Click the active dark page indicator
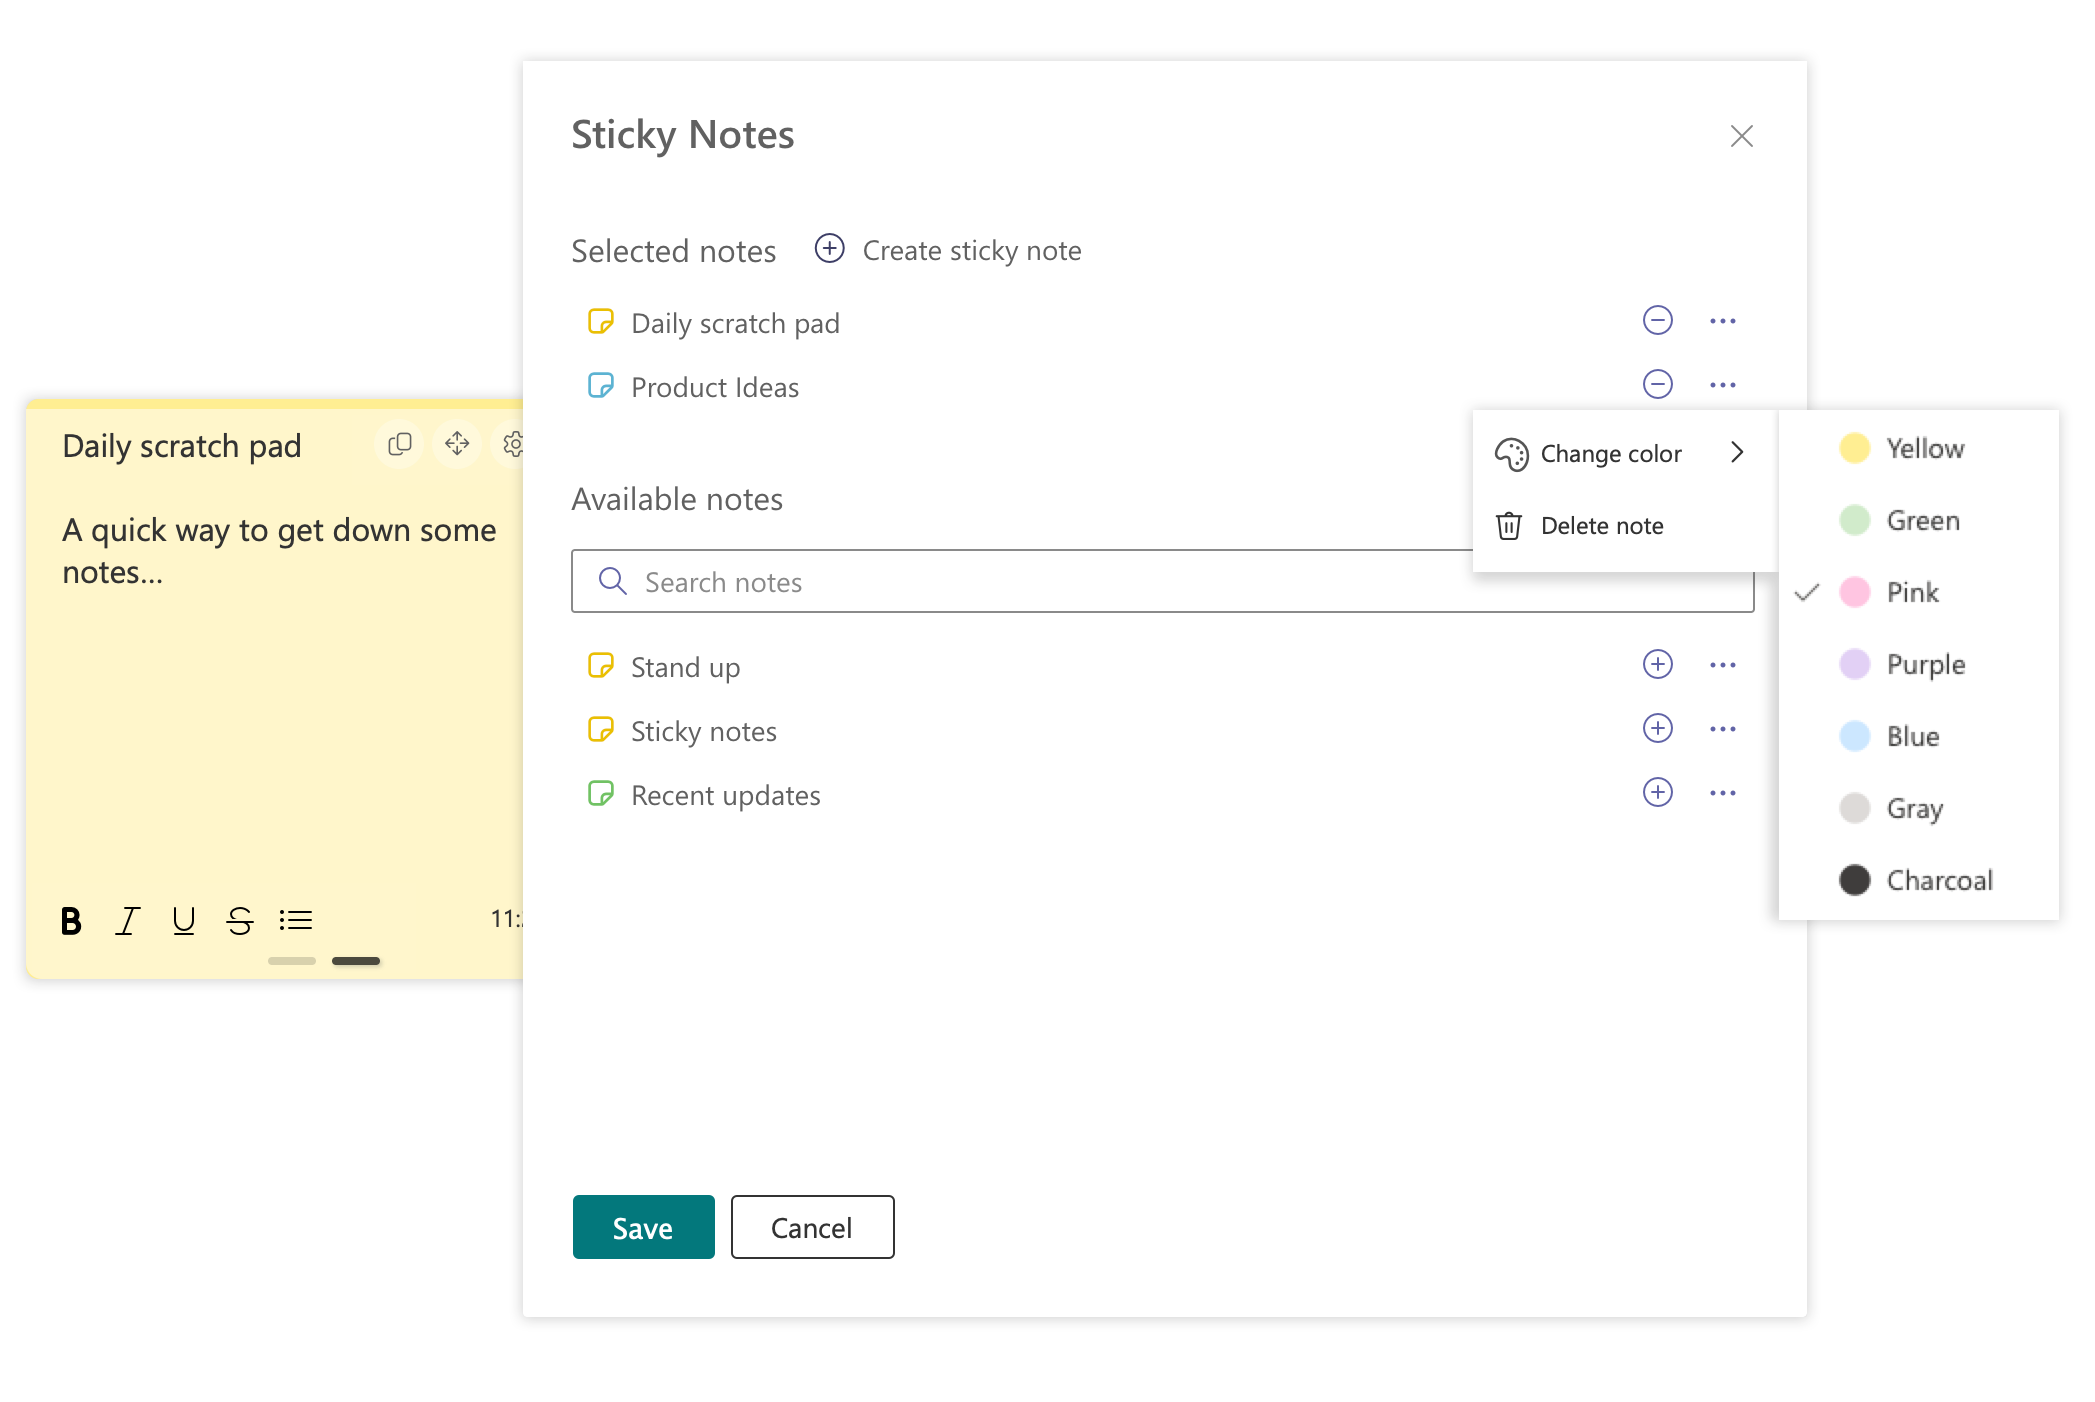Screen dimensions: 2095x1402 (356, 961)
